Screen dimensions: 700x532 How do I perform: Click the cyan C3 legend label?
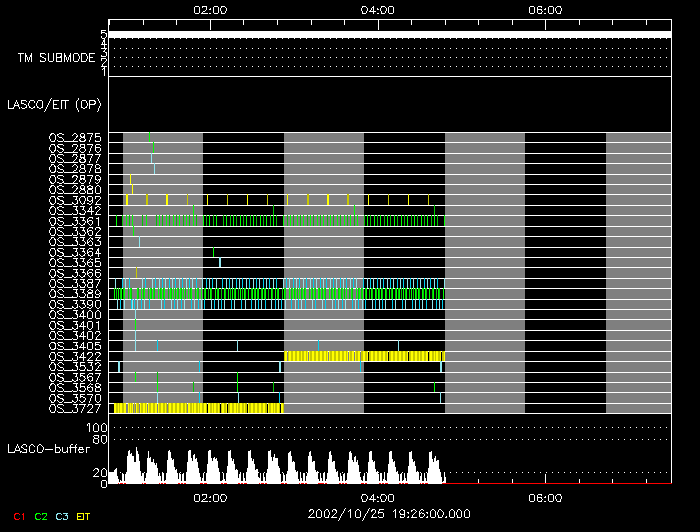pos(64,516)
